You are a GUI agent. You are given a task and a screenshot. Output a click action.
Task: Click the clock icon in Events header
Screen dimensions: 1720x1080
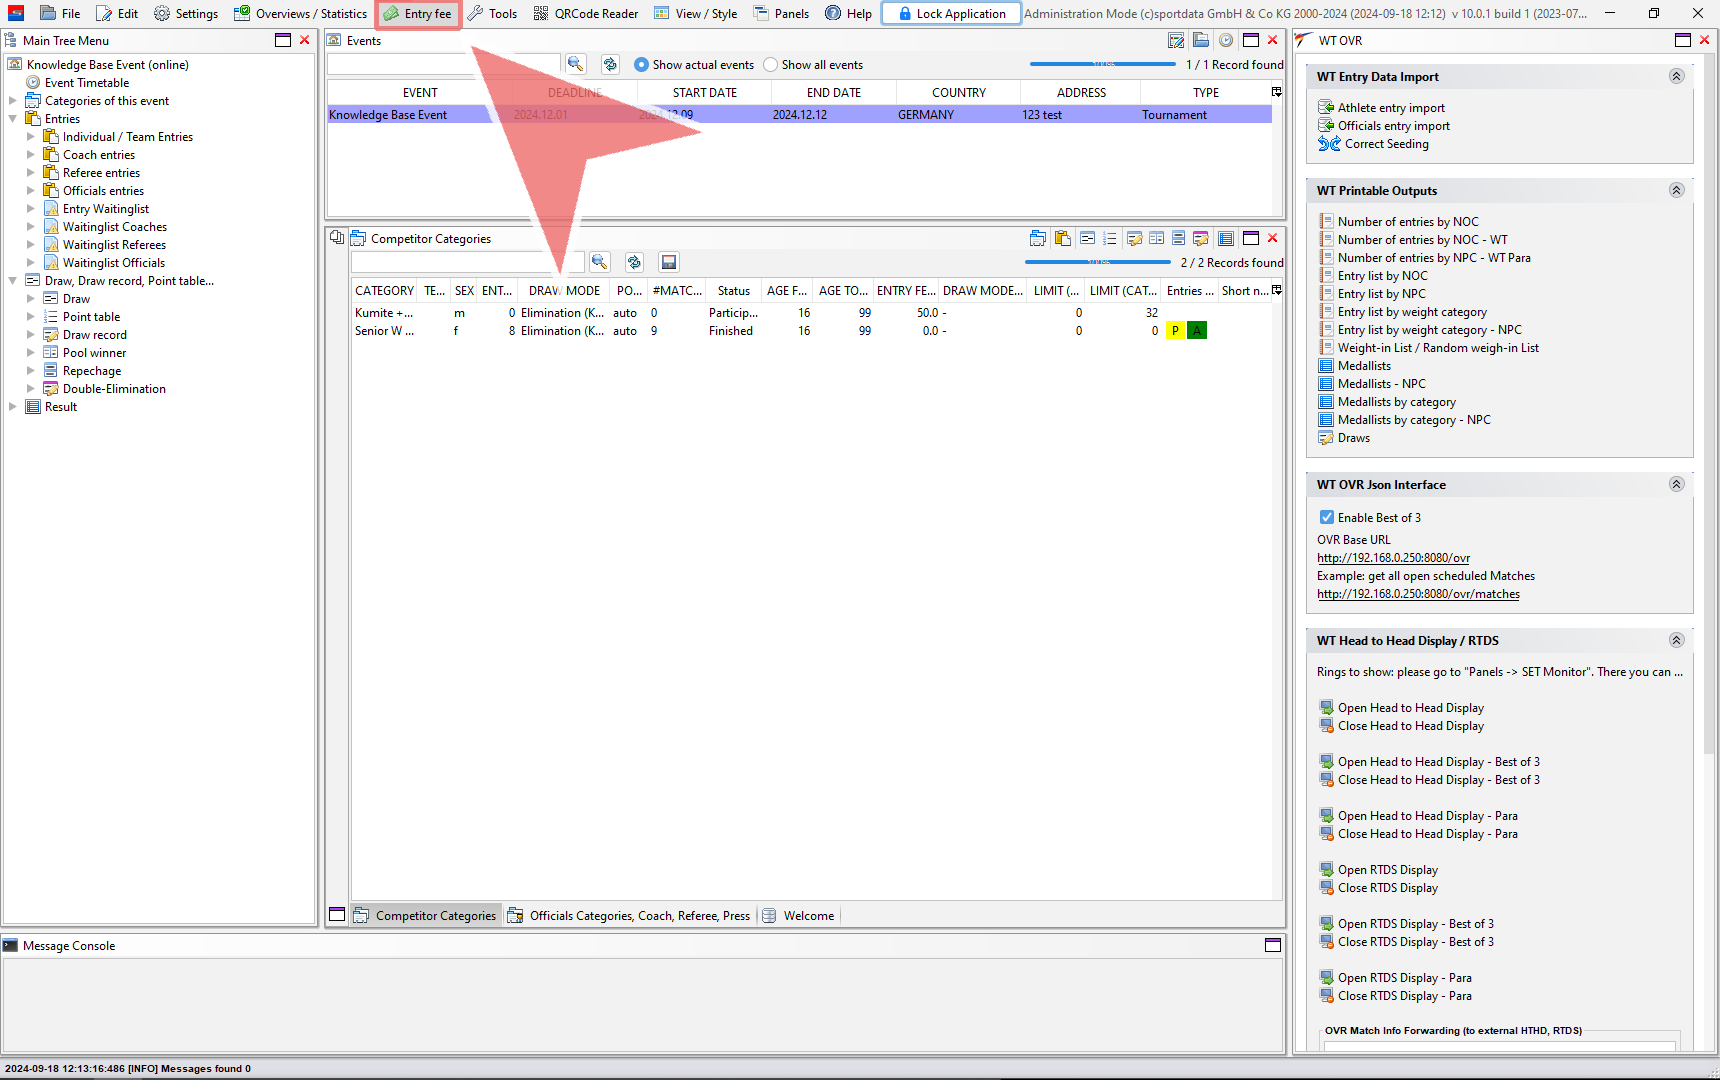(x=1225, y=41)
